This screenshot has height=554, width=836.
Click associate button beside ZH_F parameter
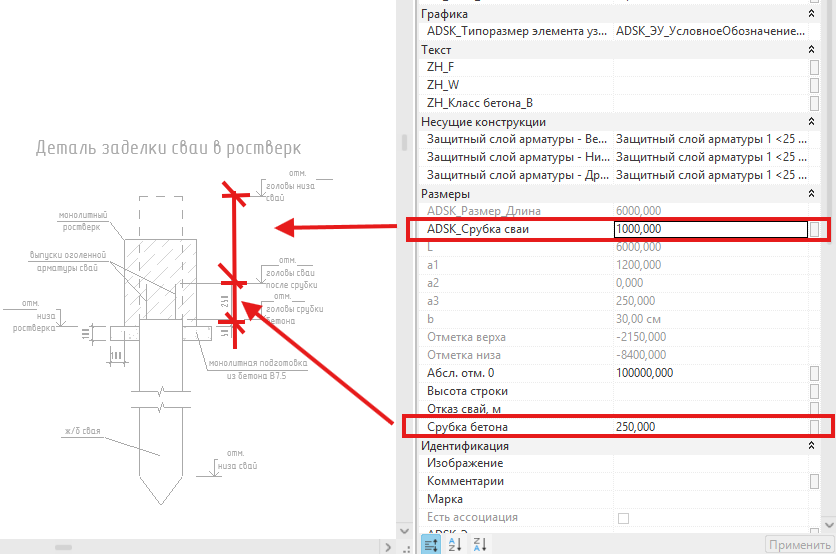[x=814, y=67]
